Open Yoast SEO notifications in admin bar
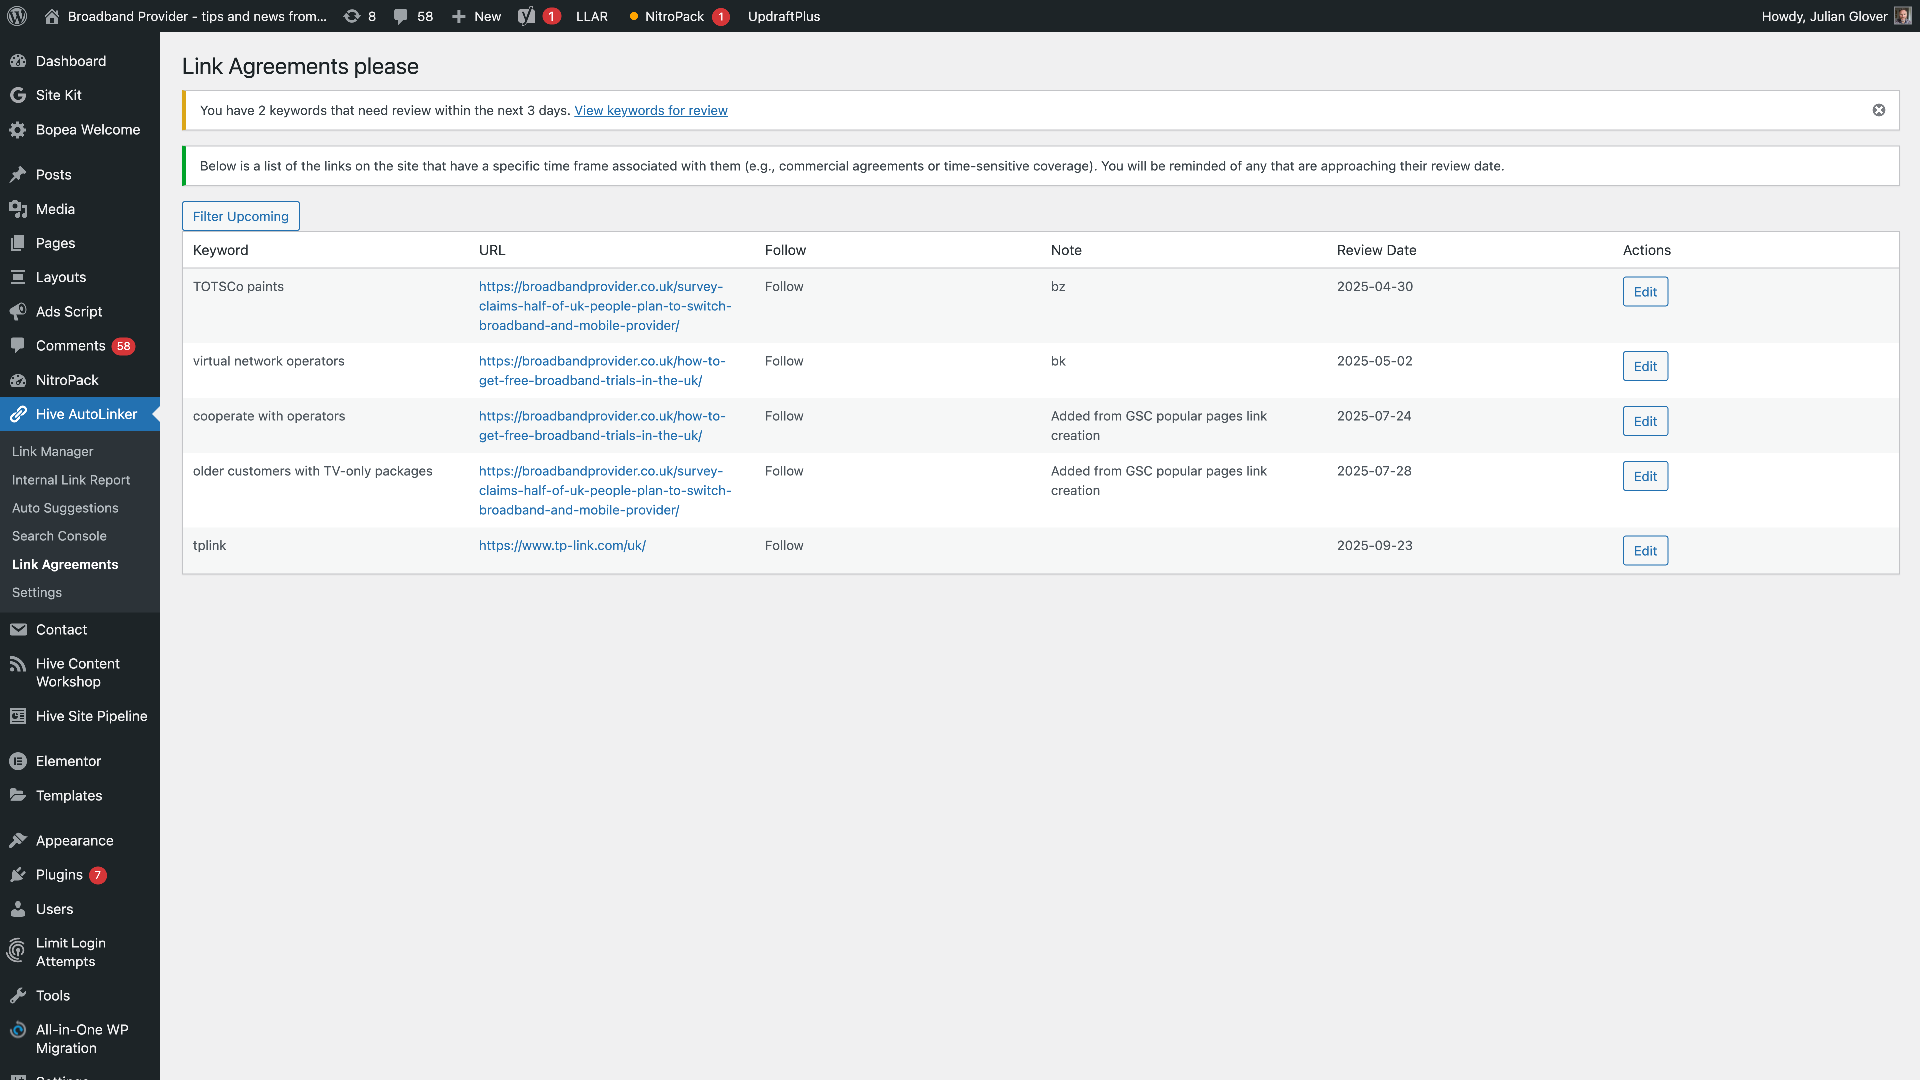 tap(531, 16)
